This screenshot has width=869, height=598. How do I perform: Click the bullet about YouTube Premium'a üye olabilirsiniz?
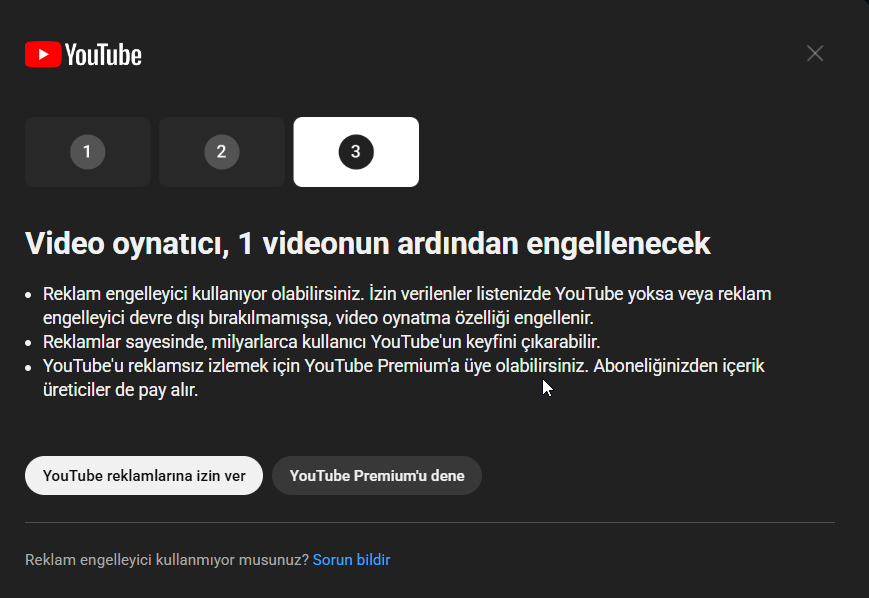point(403,377)
